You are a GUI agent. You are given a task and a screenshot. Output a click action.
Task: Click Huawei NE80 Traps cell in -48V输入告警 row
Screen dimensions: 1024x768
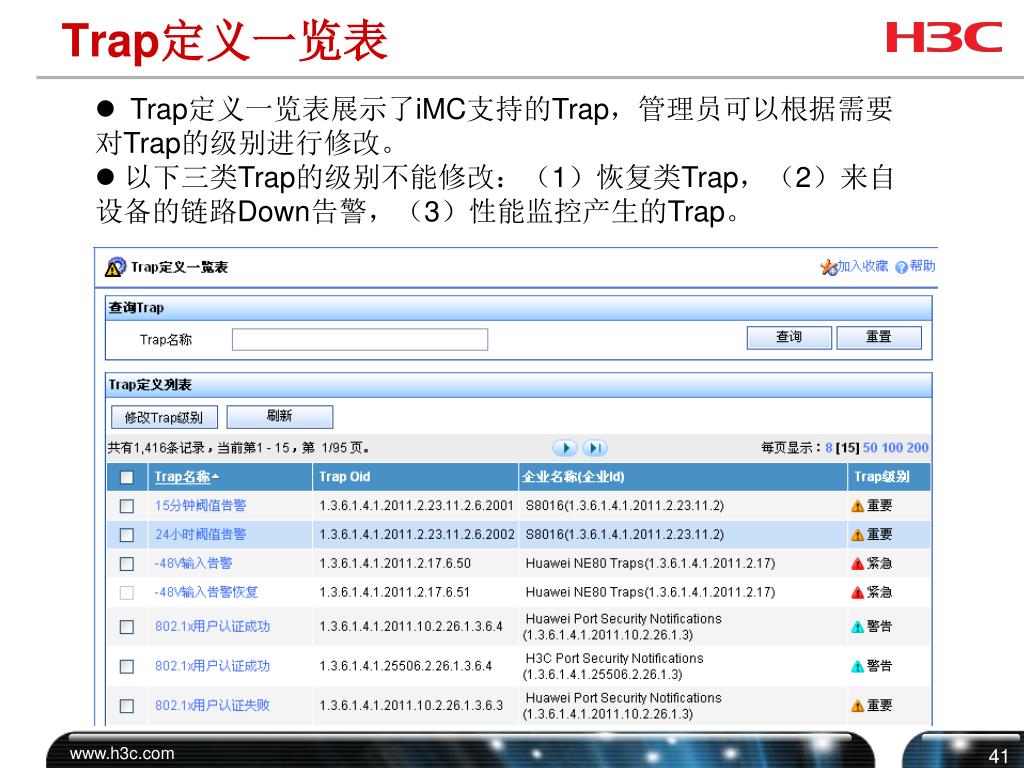[650, 563]
